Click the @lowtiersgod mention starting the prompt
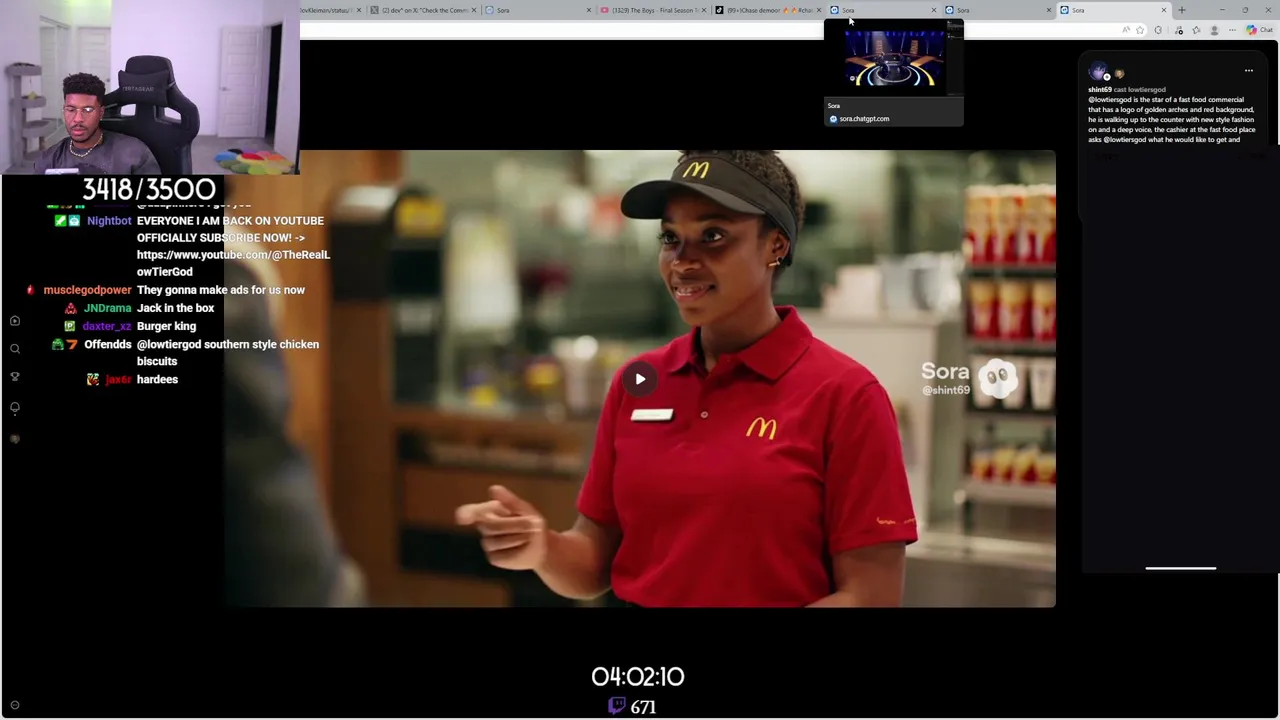The width and height of the screenshot is (1280, 720). (x=1110, y=100)
